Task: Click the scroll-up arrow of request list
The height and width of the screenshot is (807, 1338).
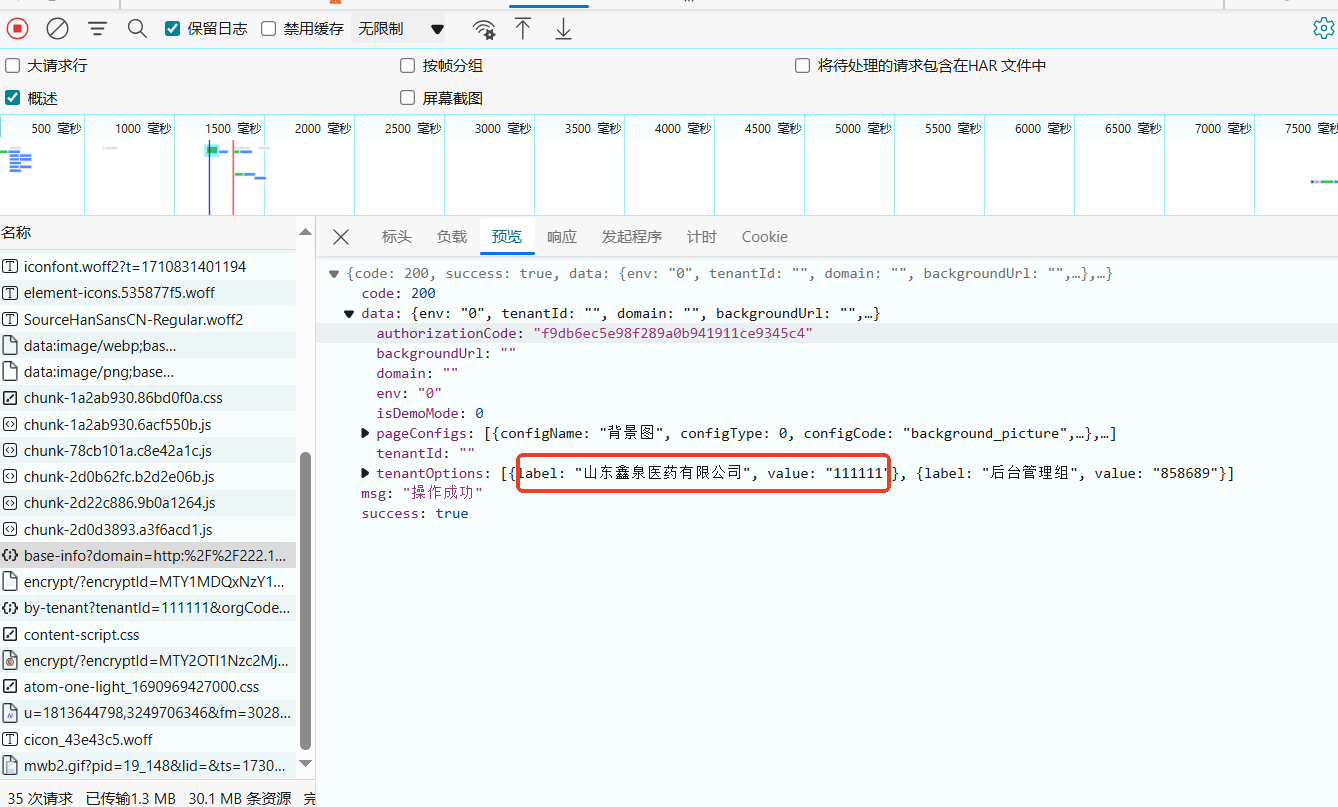Action: pos(306,232)
